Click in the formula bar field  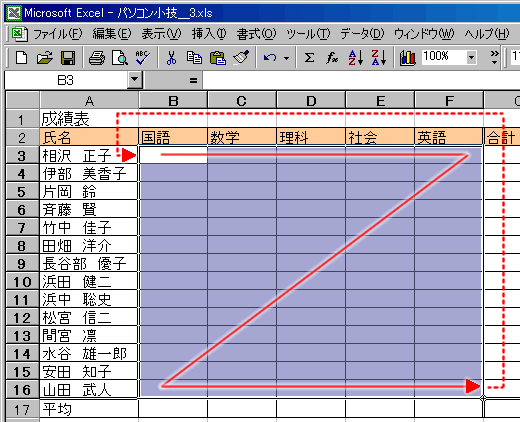coord(361,80)
